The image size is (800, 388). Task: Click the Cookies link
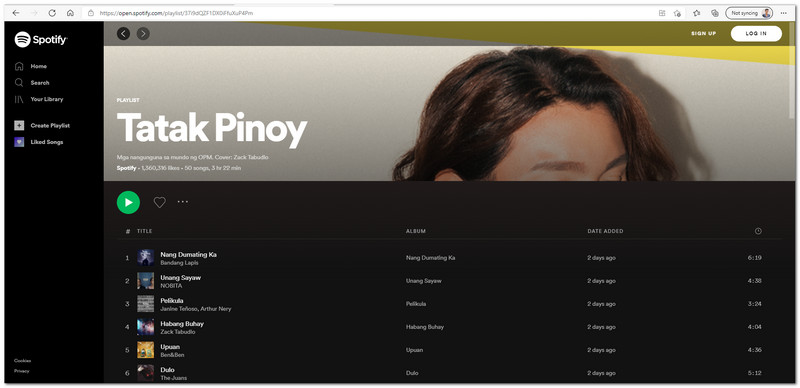coord(22,360)
